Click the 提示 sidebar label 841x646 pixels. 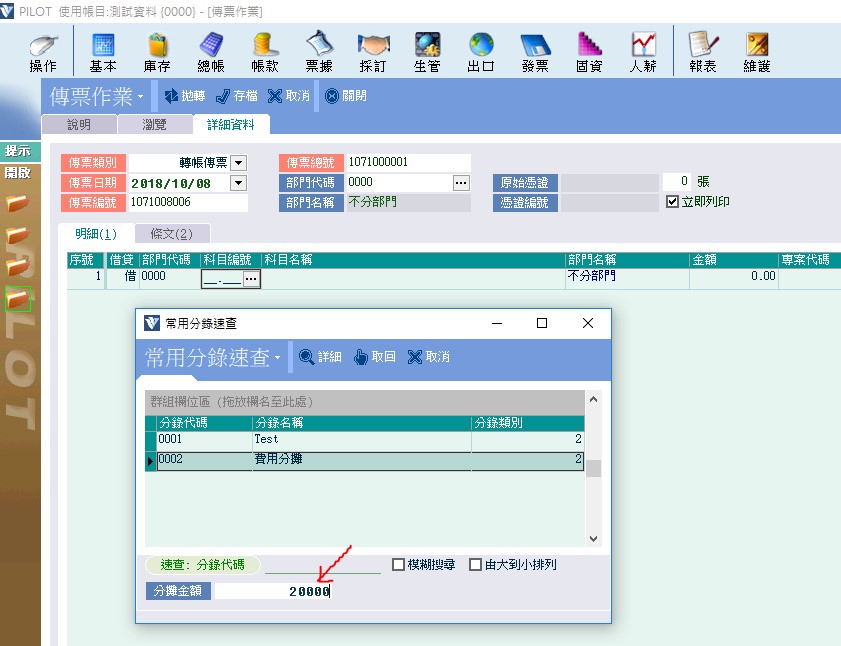[x=18, y=151]
